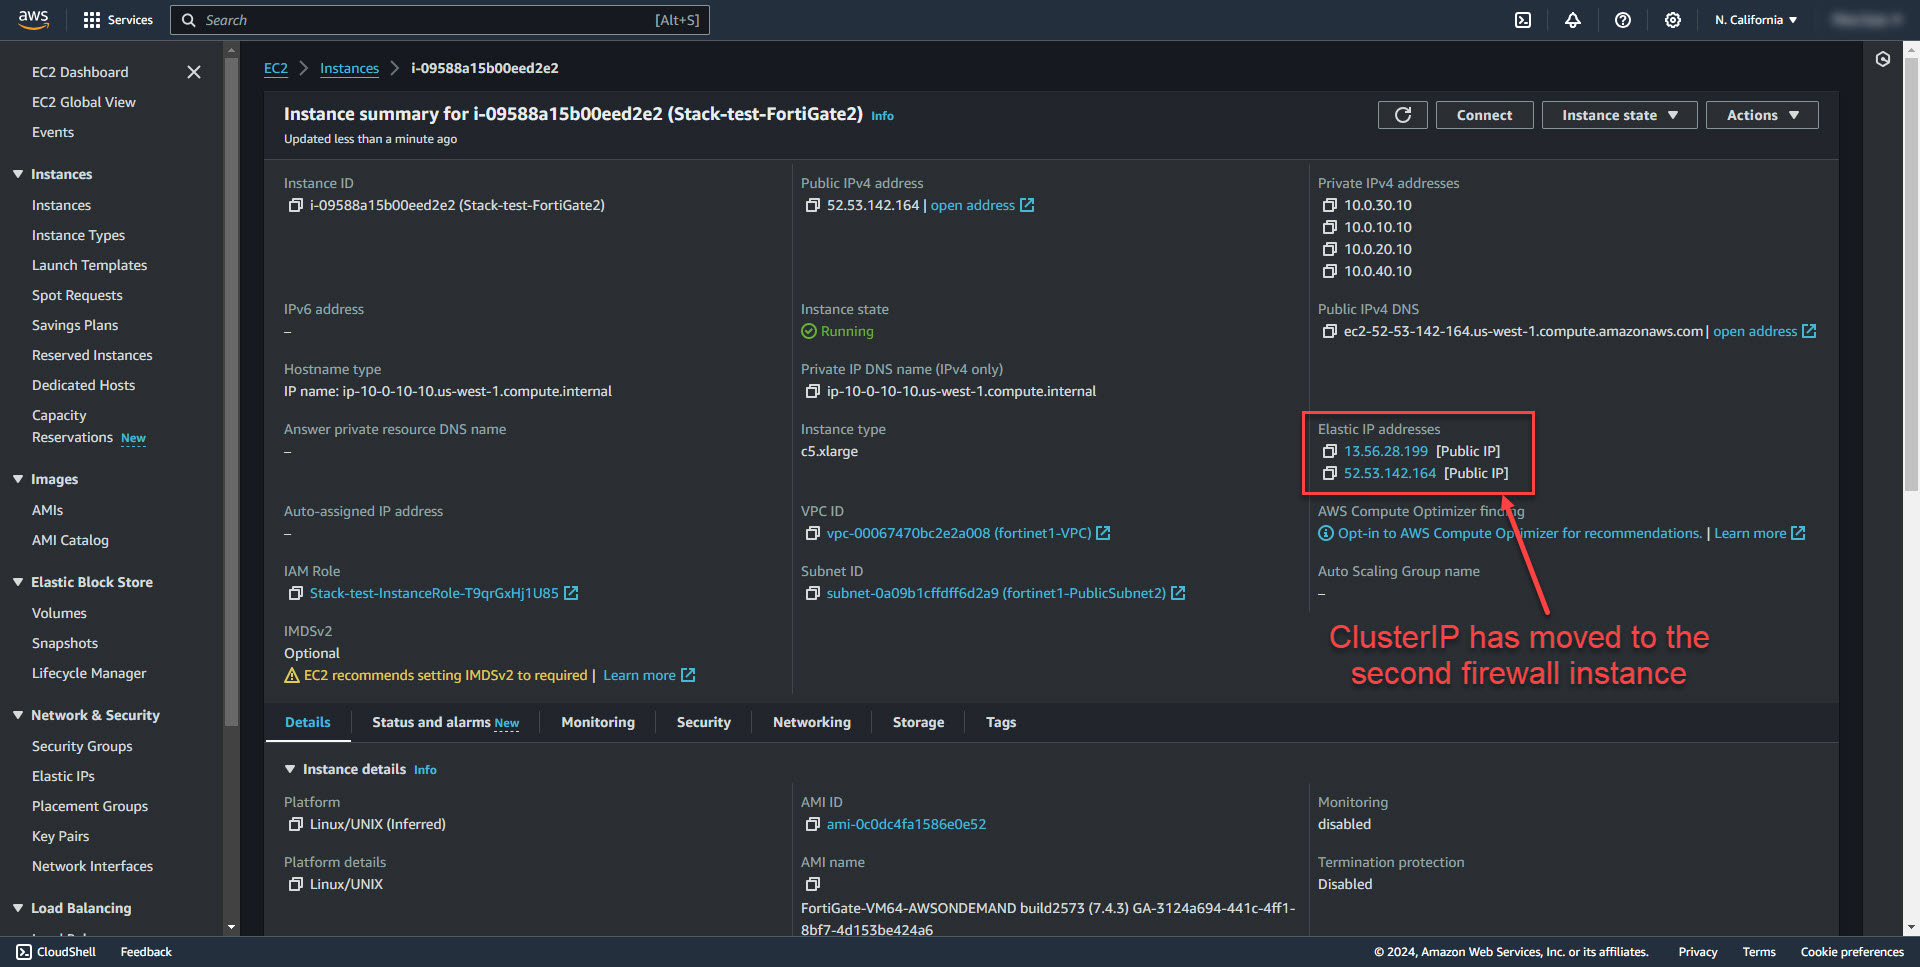Switch to the Storage tab
This screenshot has width=1920, height=967.
tap(918, 722)
